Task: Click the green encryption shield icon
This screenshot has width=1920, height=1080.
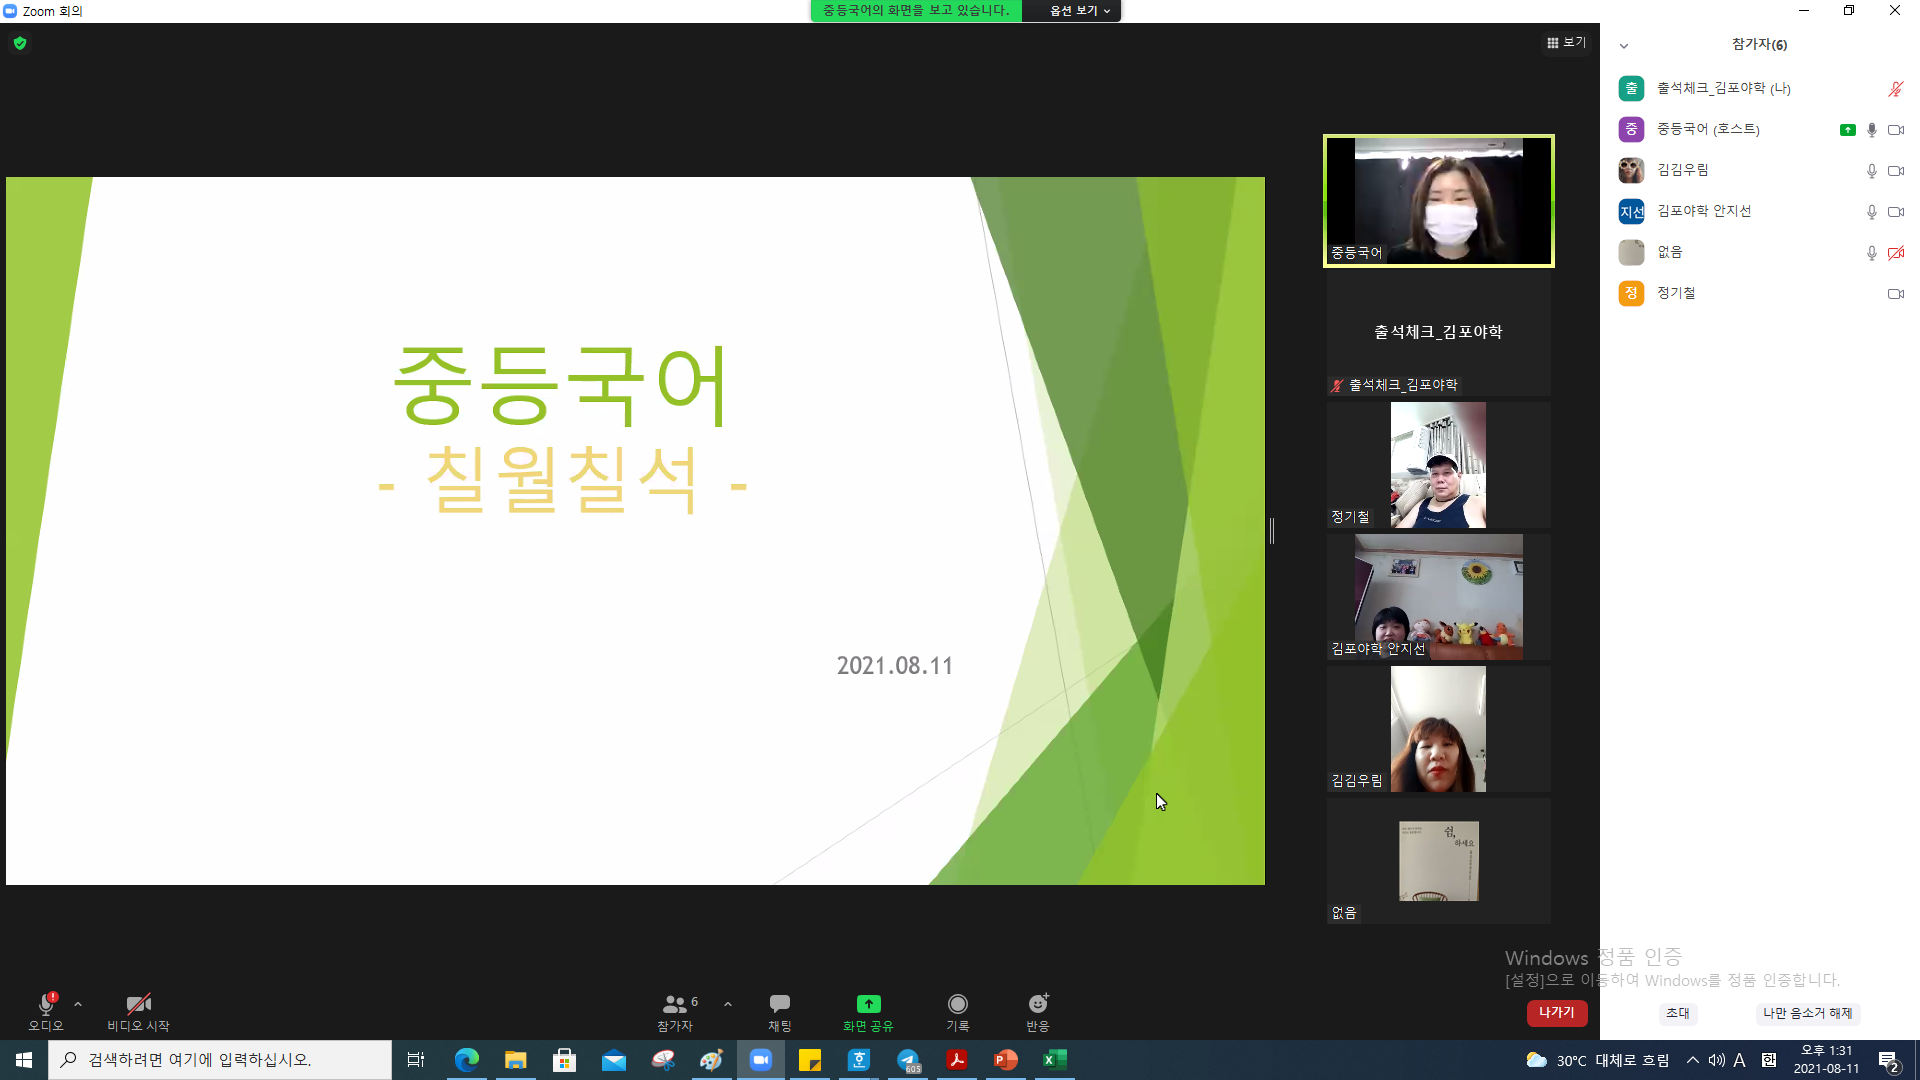Action: (20, 43)
